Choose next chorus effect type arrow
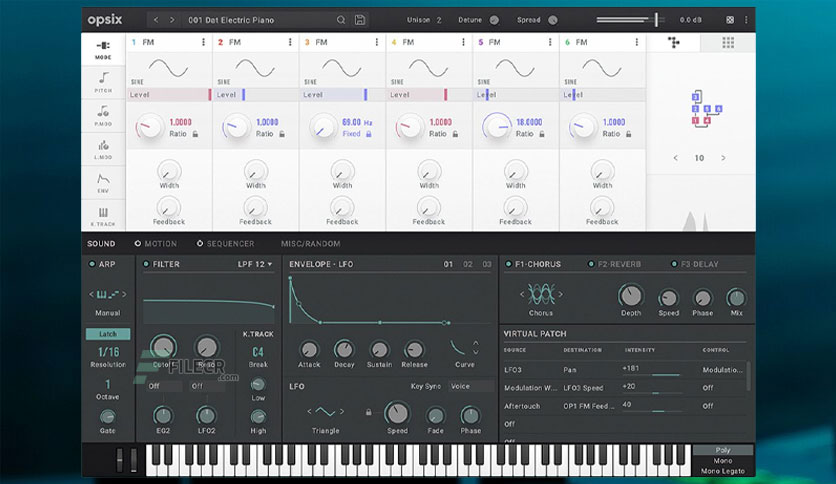Screen dimensions: 836x484 (560, 294)
